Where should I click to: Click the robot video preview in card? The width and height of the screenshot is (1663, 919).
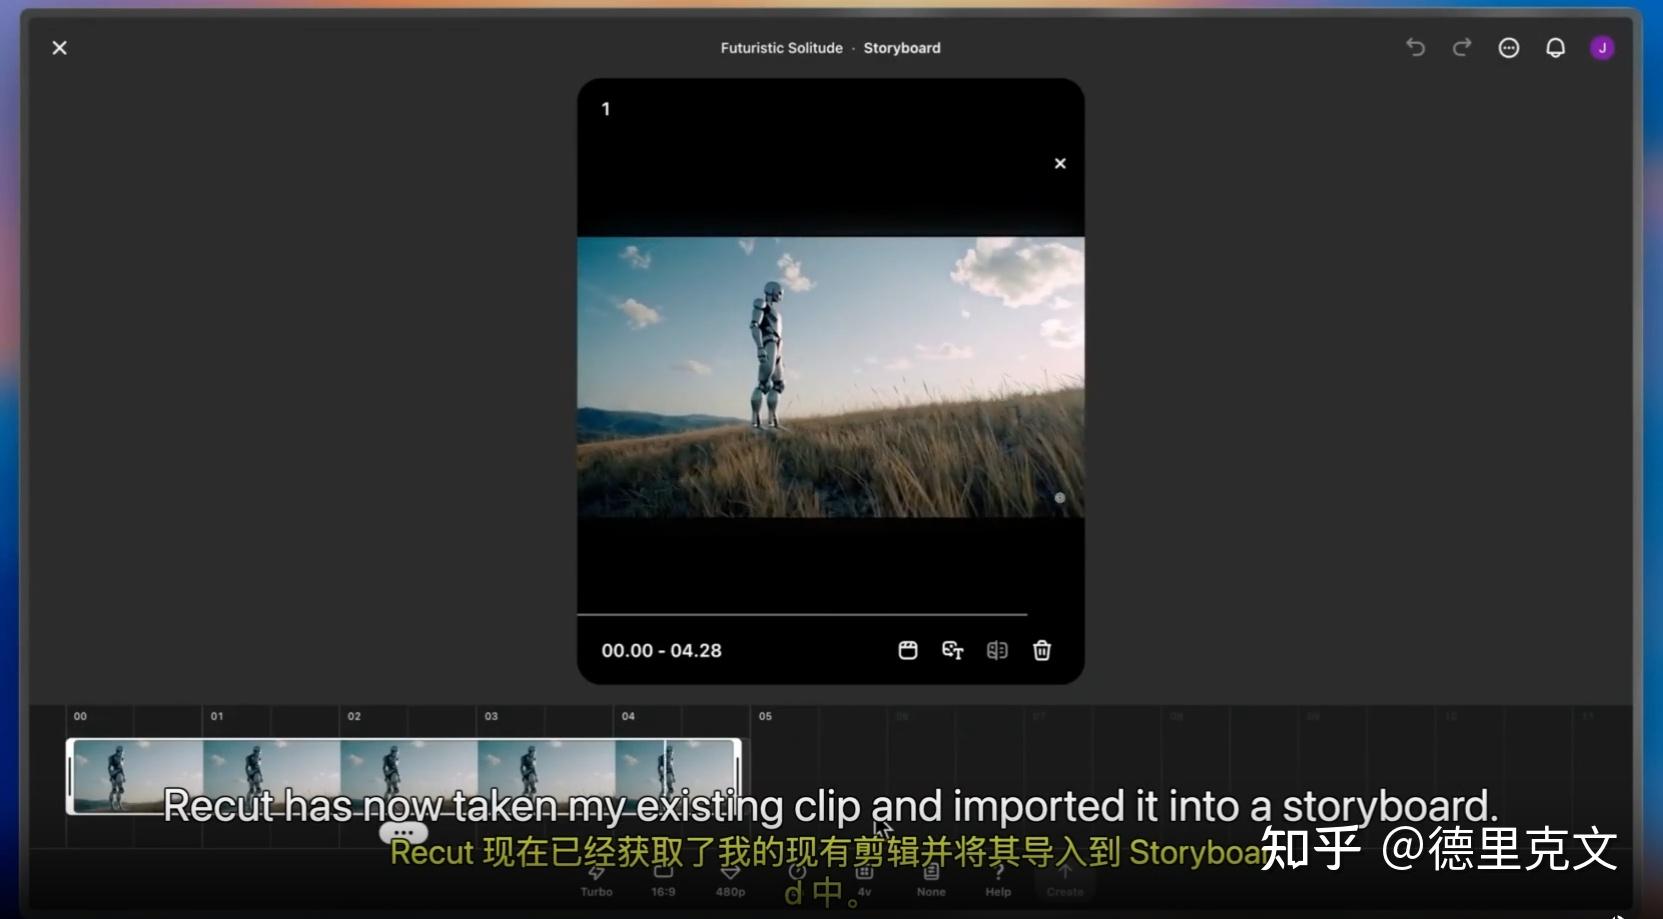[x=831, y=377]
